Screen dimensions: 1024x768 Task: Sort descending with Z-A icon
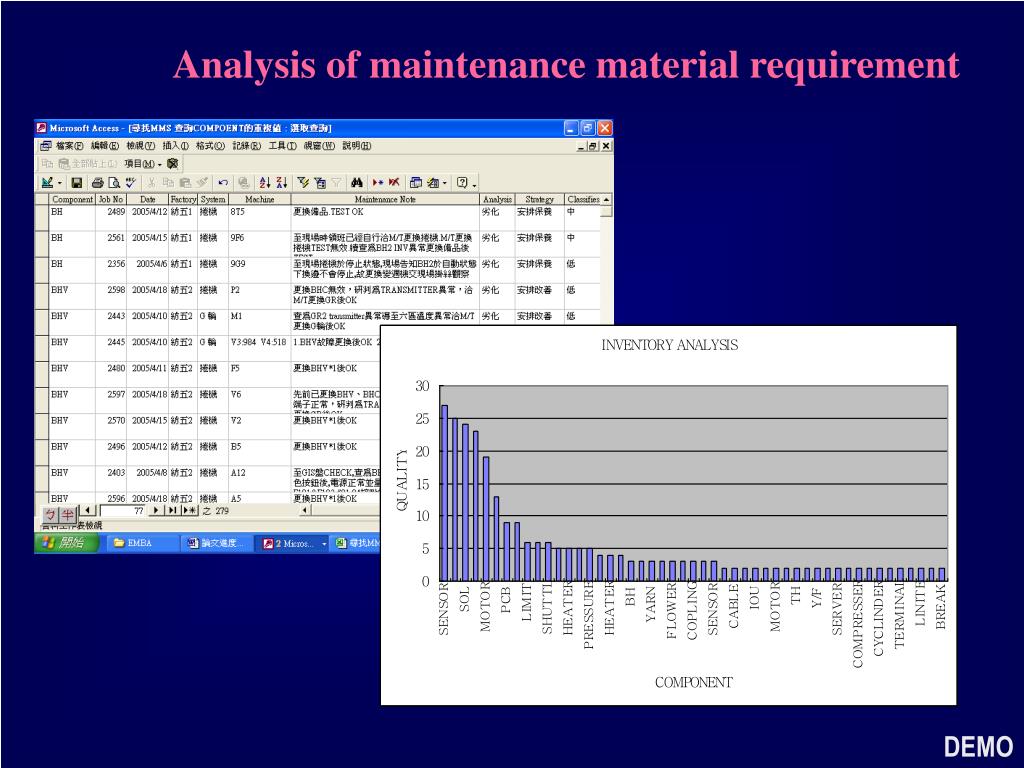tap(281, 183)
